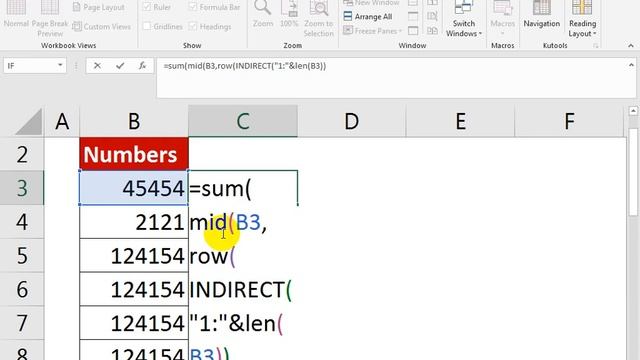Image resolution: width=640 pixels, height=360 pixels.
Task: Open Kutools Navigation pane
Action: click(x=542, y=15)
